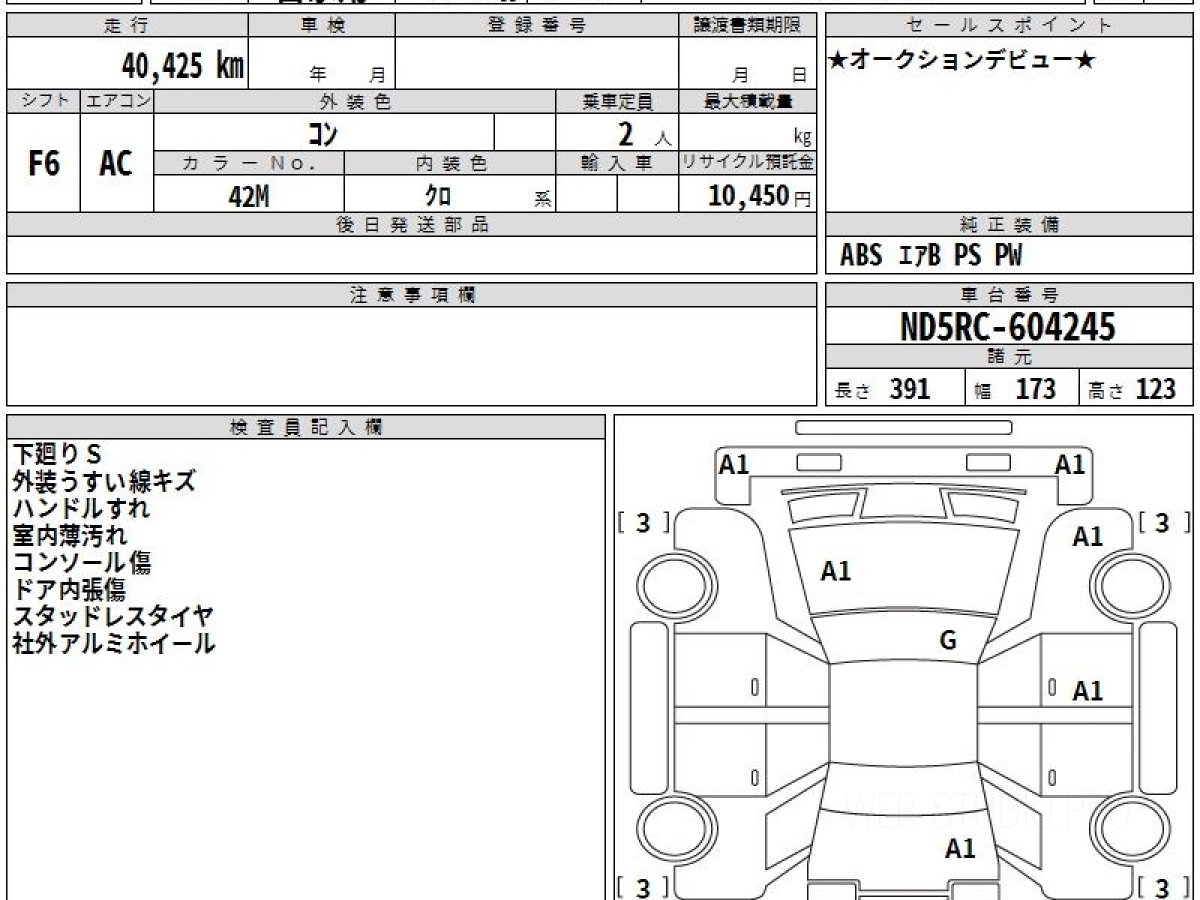
Task: Click the ABS エアB PS PW equipment line
Action: pos(931,256)
